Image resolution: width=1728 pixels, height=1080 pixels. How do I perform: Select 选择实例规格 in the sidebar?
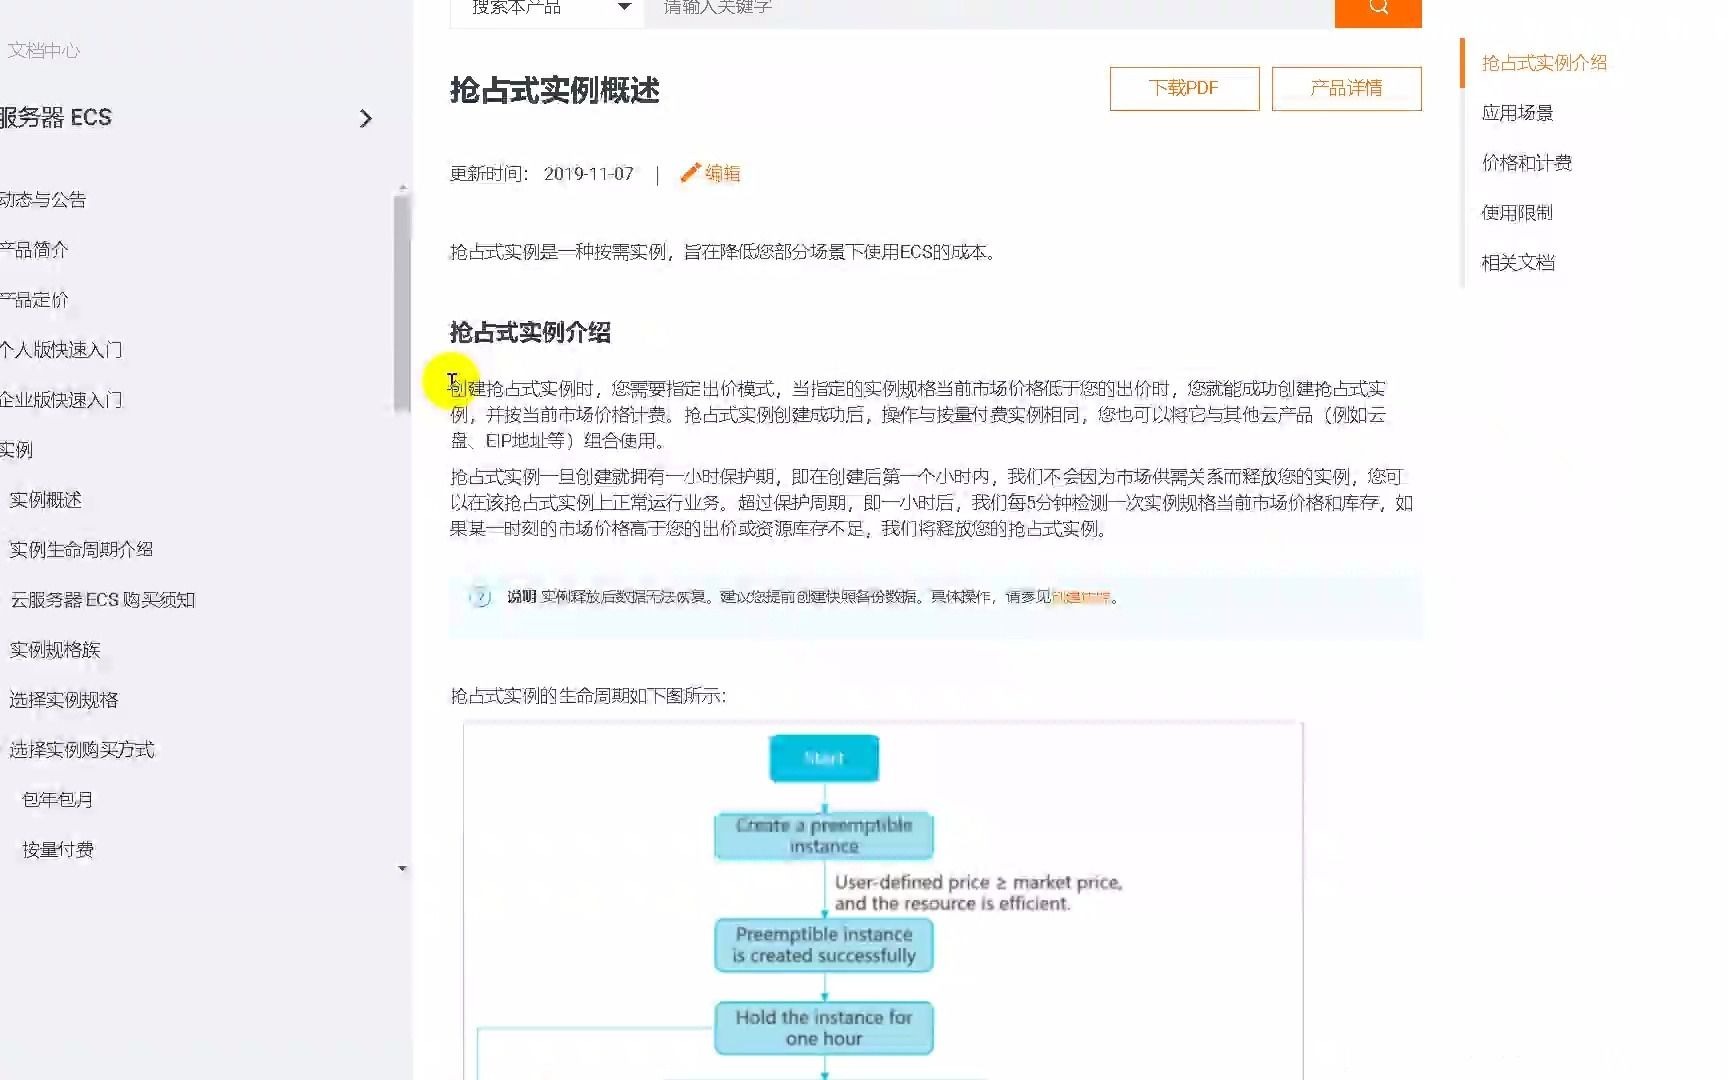63,699
